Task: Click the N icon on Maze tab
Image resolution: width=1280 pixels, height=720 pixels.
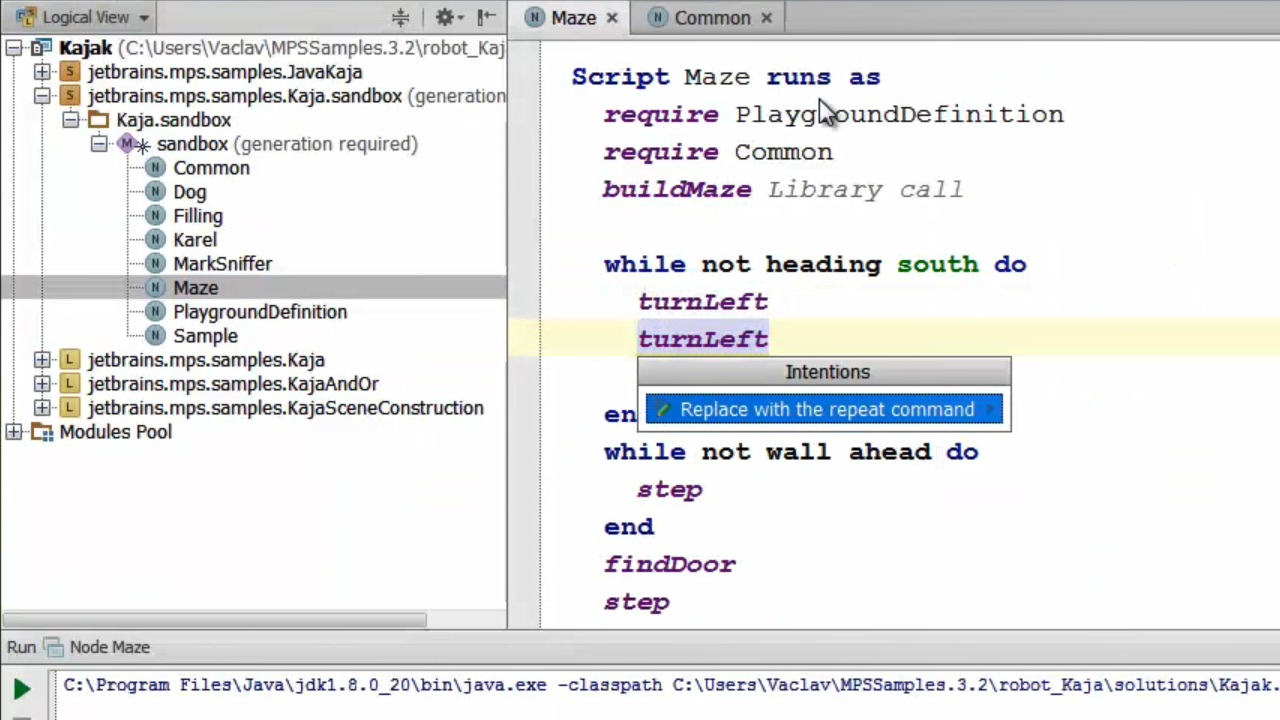Action: (x=535, y=18)
